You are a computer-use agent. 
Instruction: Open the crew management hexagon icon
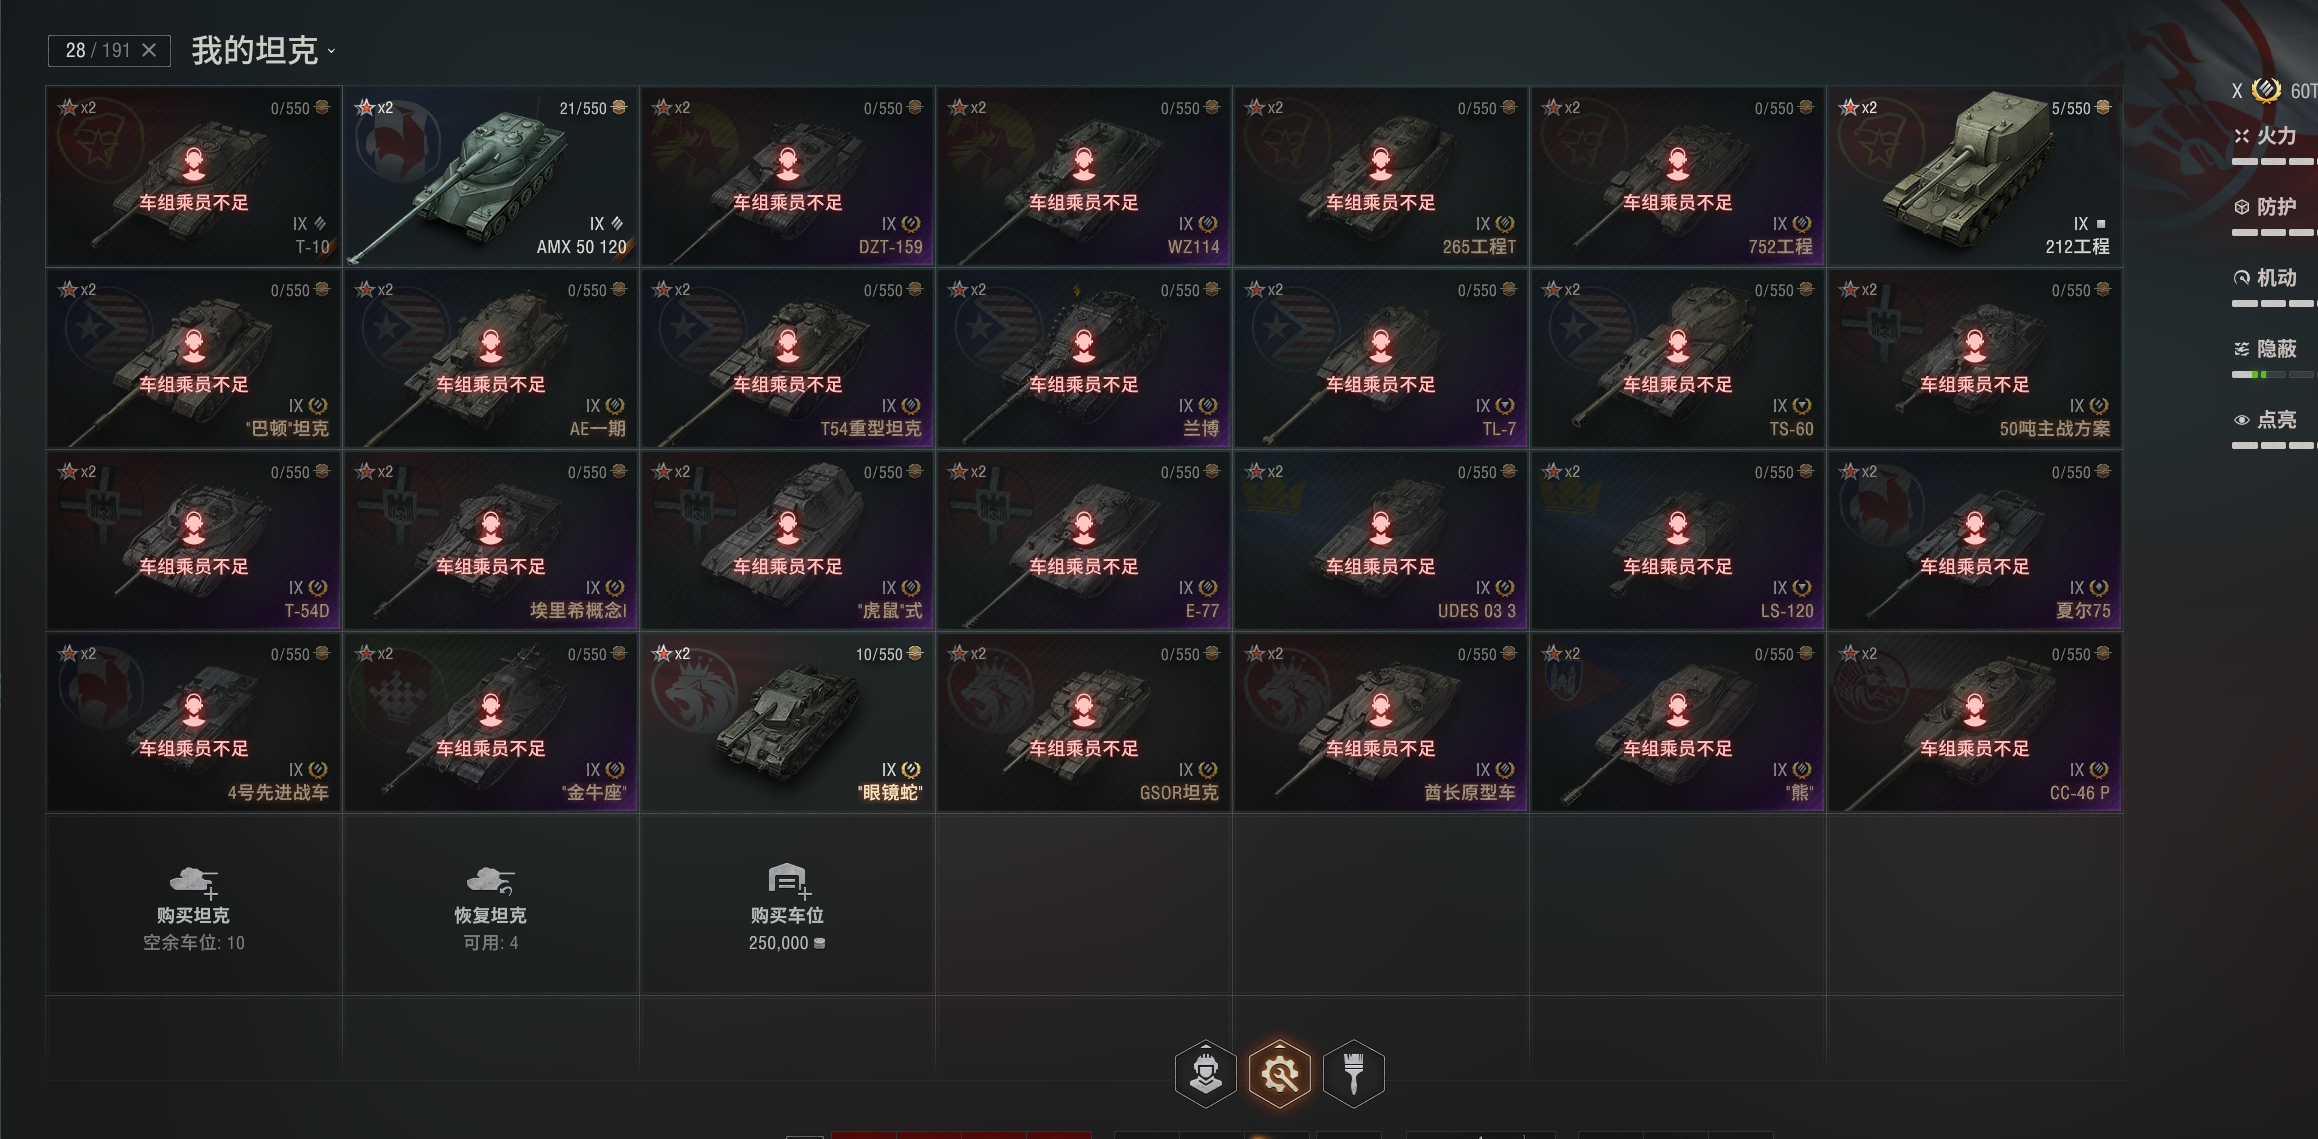coord(1205,1074)
